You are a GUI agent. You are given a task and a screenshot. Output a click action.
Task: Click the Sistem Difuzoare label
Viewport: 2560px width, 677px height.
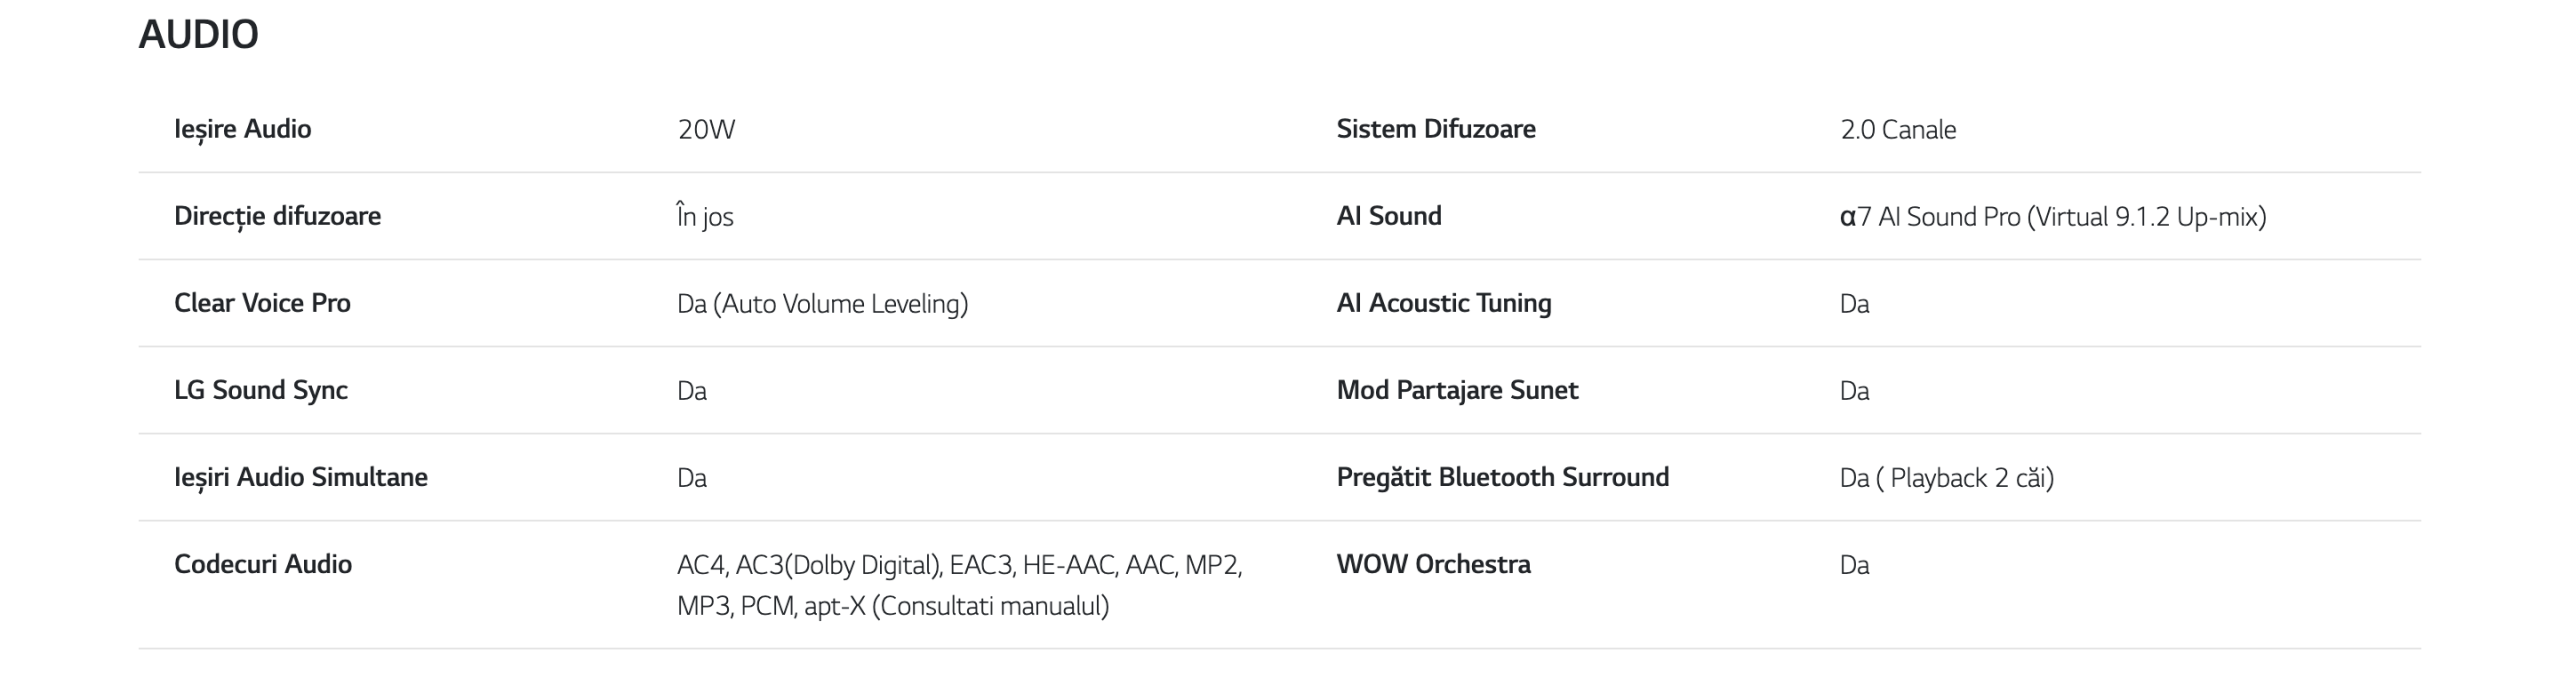(1435, 129)
